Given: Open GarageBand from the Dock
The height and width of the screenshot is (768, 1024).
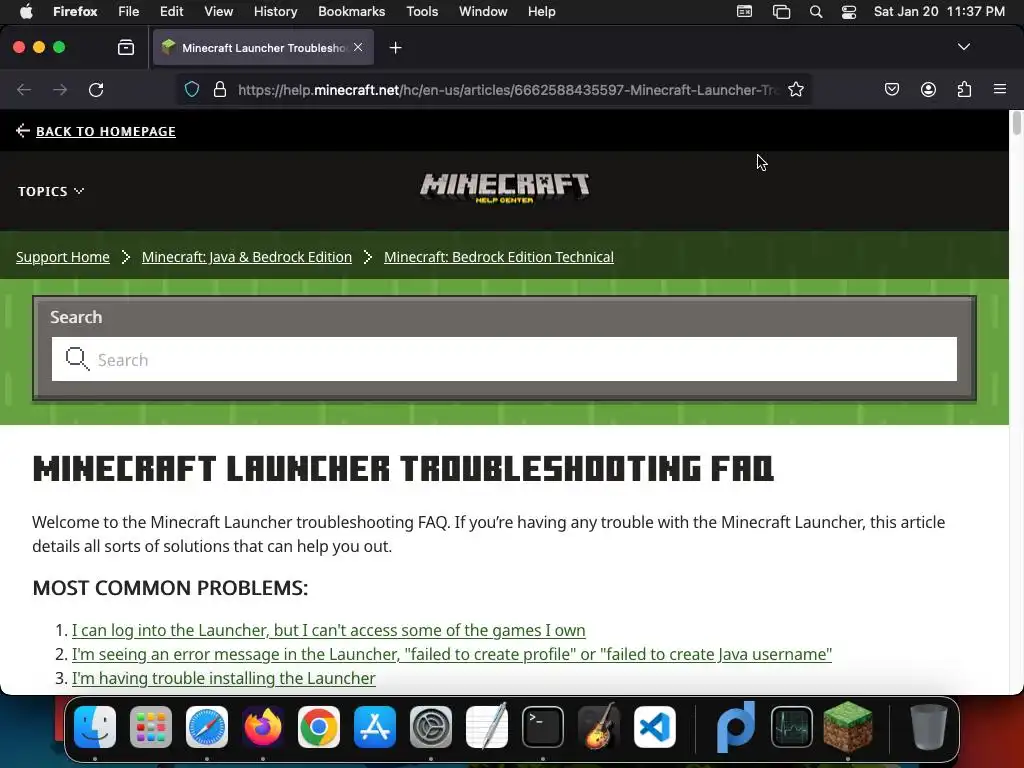Looking at the screenshot, I should coord(599,727).
